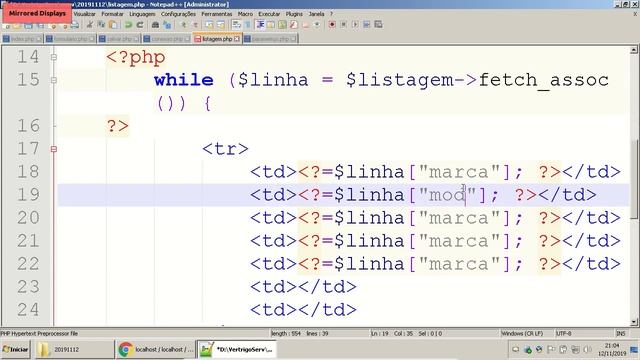Screen dimensions: 640x360
Task: Open the Macro menu
Action: coord(245,14)
